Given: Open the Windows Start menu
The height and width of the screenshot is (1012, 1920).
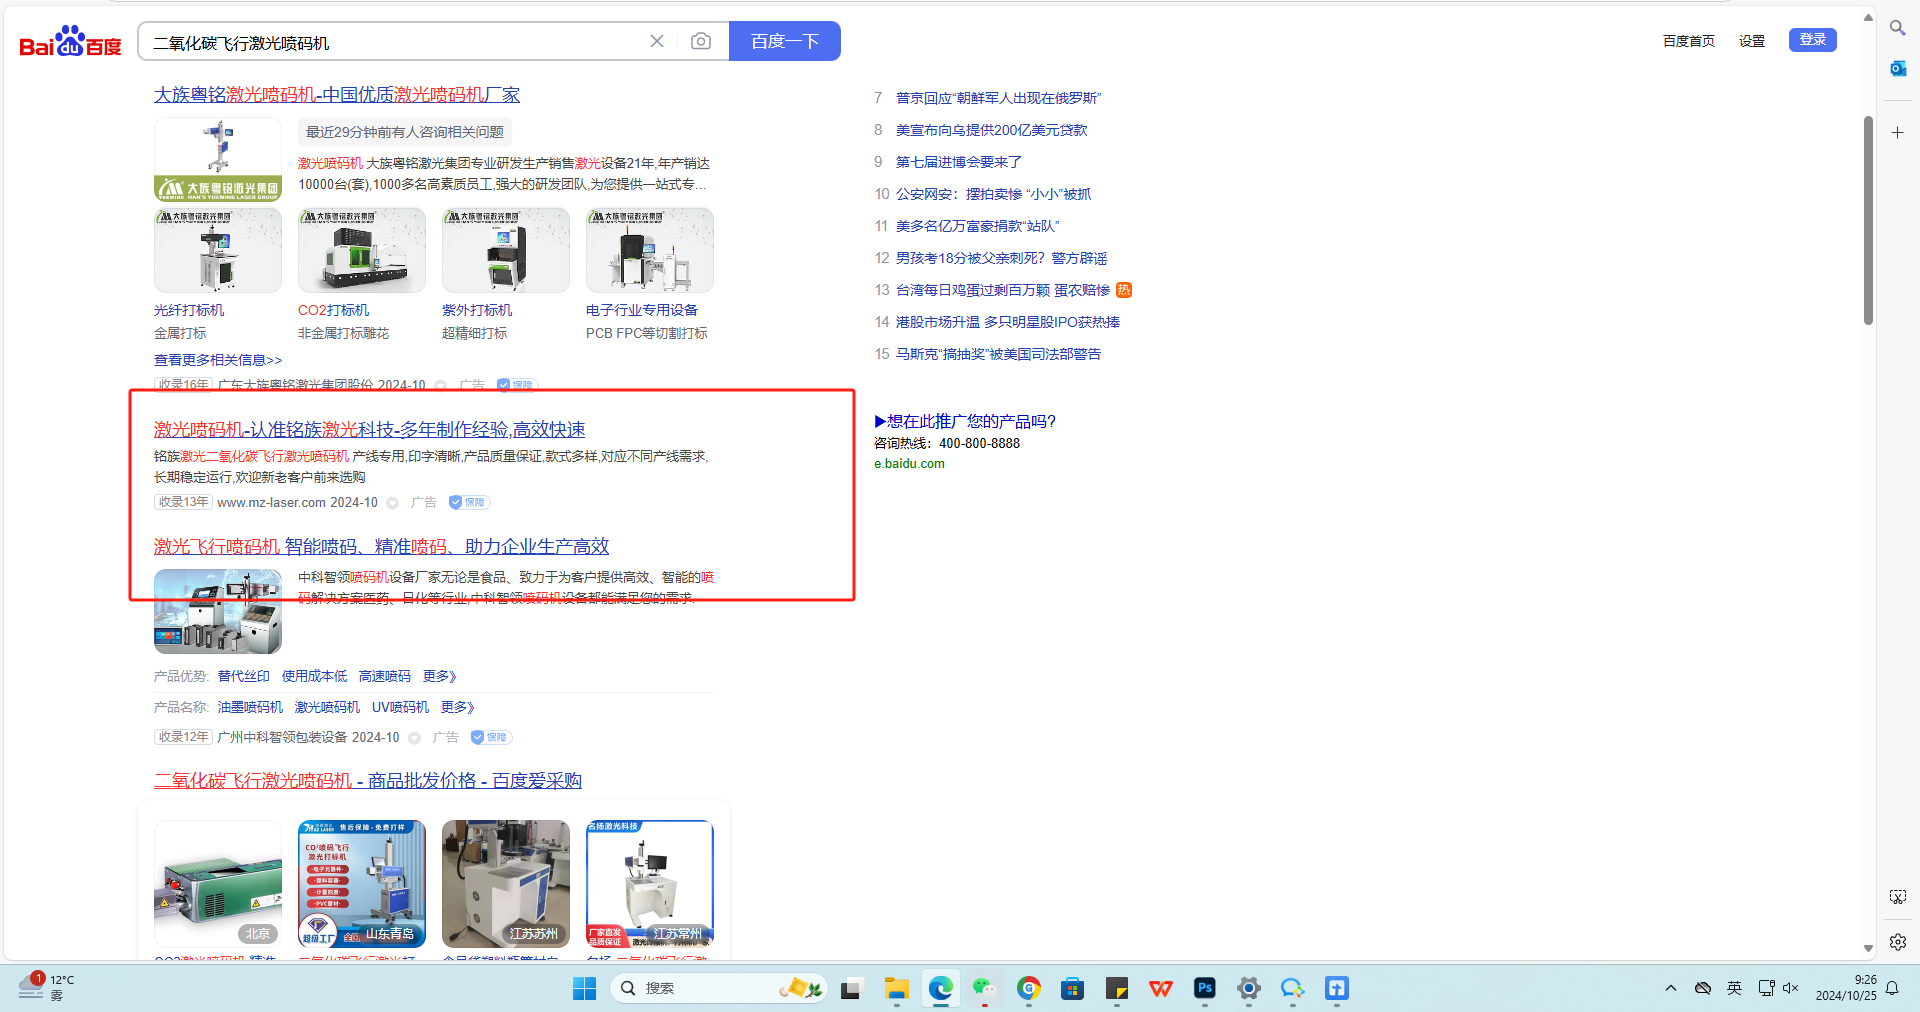Looking at the screenshot, I should click(x=585, y=989).
